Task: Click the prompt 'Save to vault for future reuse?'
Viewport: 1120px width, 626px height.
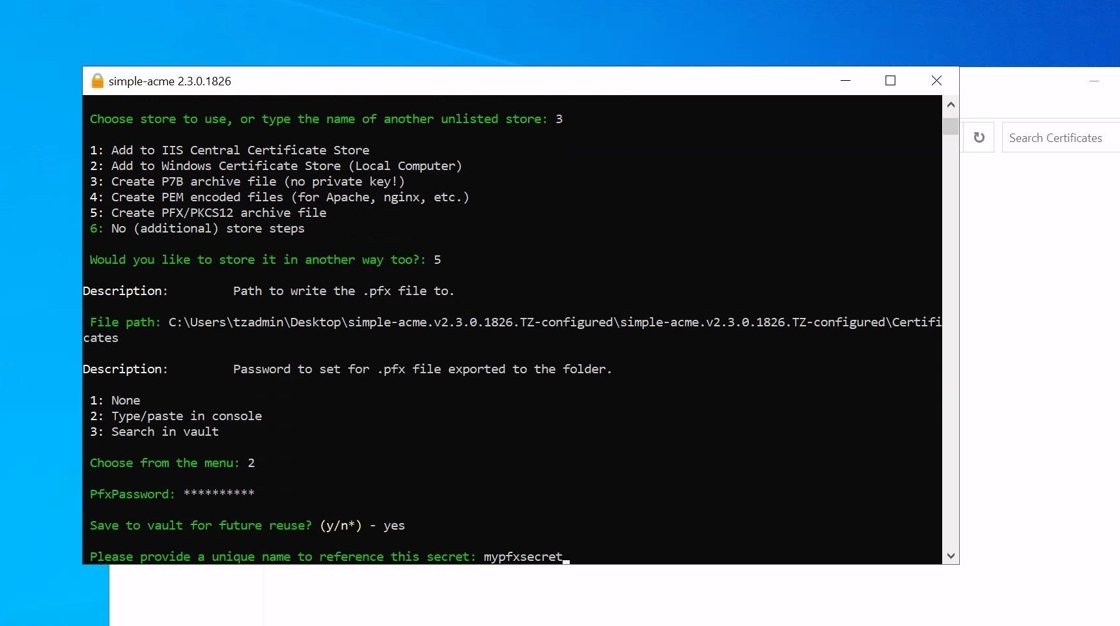Action: (x=201, y=526)
